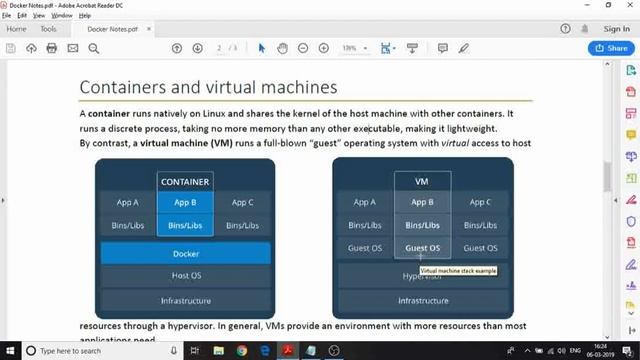Open Protect shield tool in sidebar

[631, 221]
